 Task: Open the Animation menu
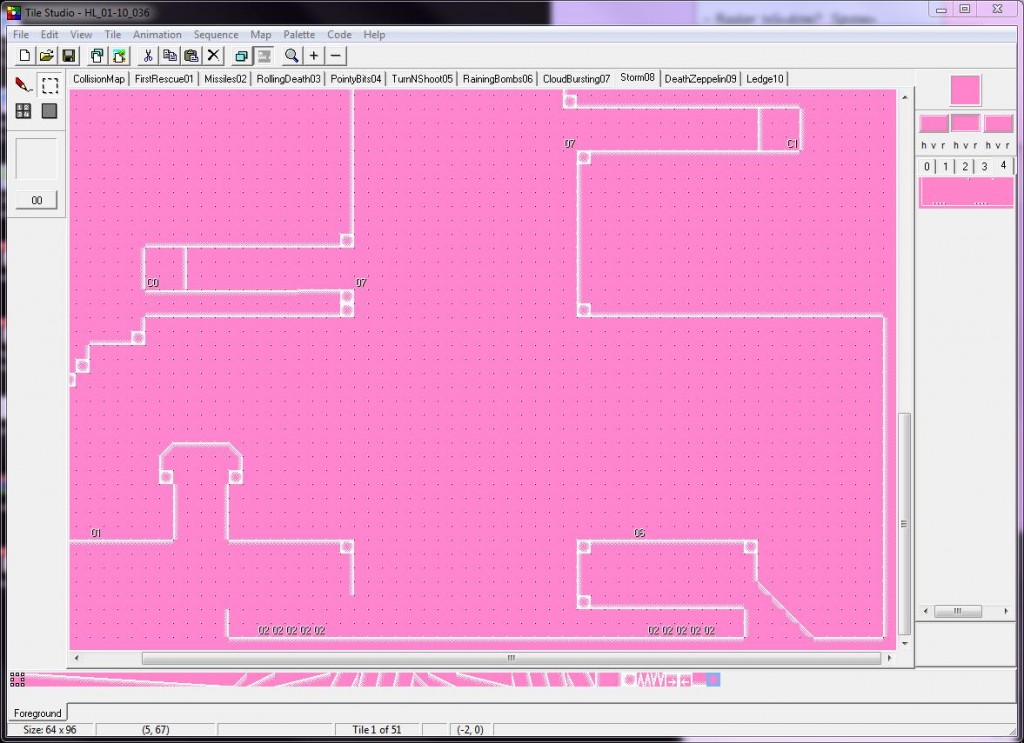[x=157, y=35]
